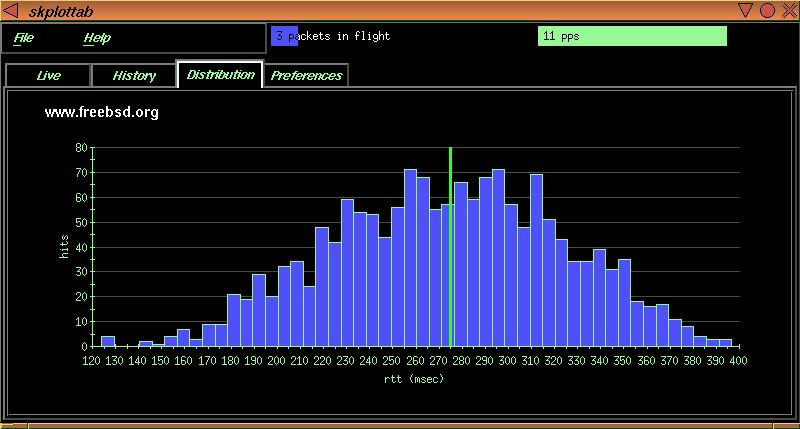Open the Preferences tab
Viewport: 800px width, 429px height.
click(306, 76)
